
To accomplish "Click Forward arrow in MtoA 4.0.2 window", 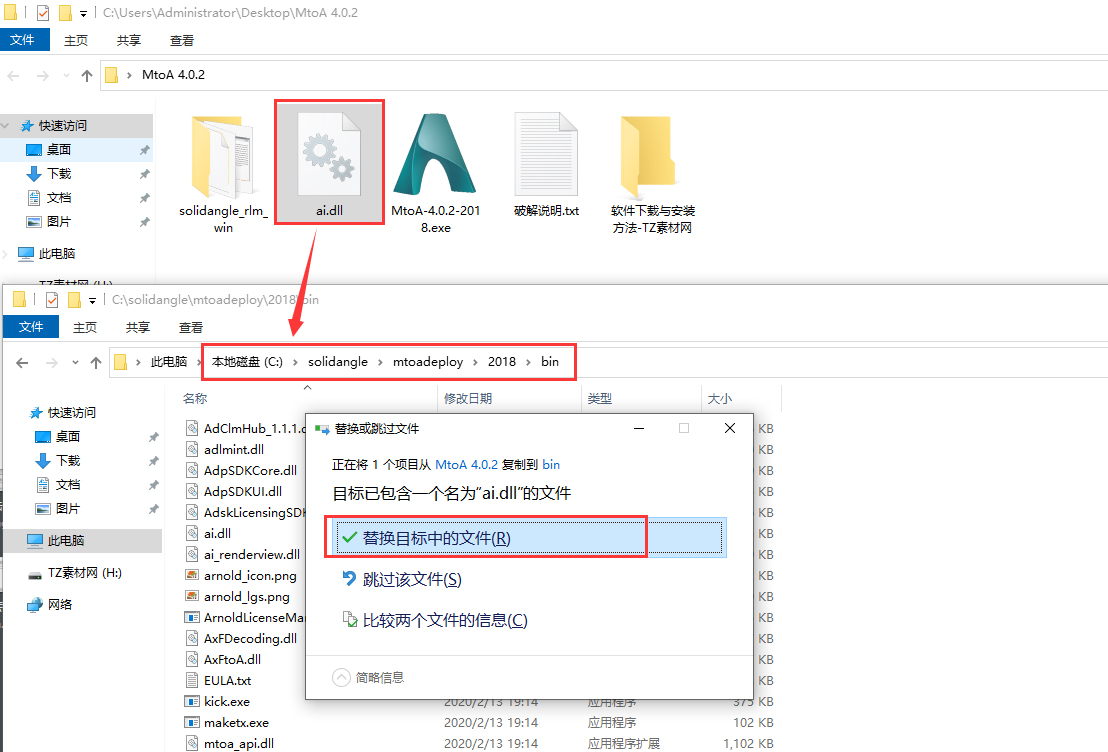I will point(42,76).
